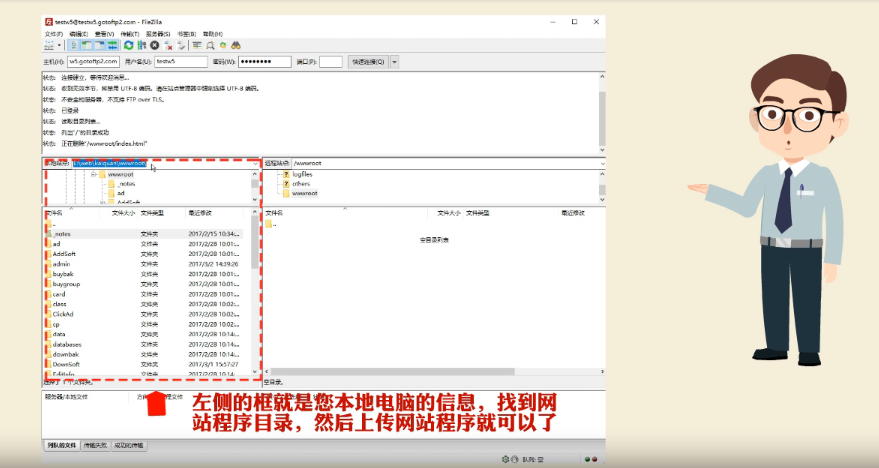
Task: Open the quickconnect history dropdown arrow
Action: [x=394, y=62]
